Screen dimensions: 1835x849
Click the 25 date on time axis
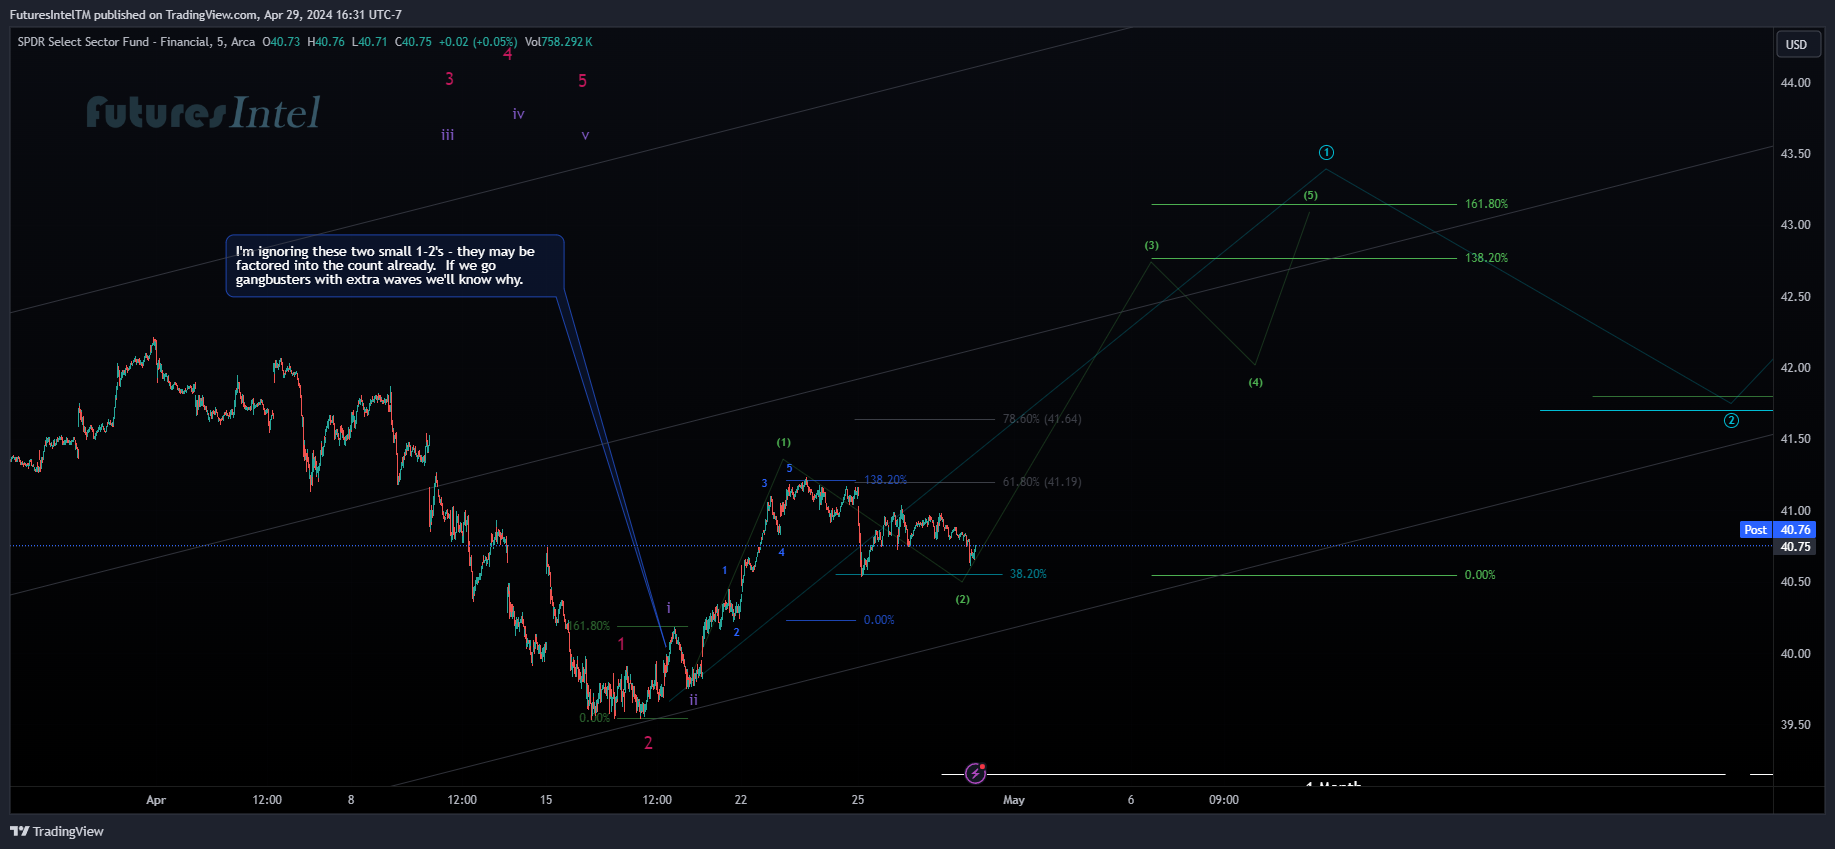(x=858, y=800)
